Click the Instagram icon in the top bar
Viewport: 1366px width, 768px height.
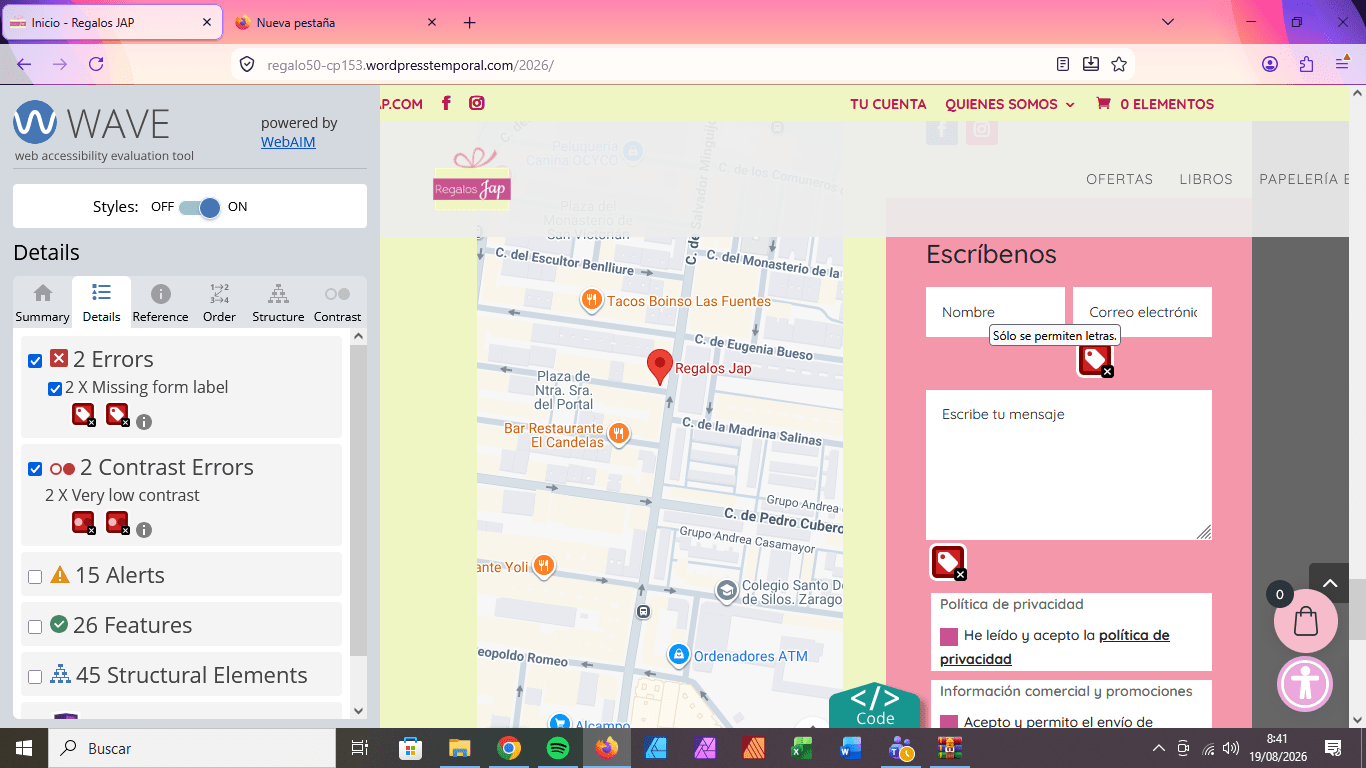[x=477, y=103]
